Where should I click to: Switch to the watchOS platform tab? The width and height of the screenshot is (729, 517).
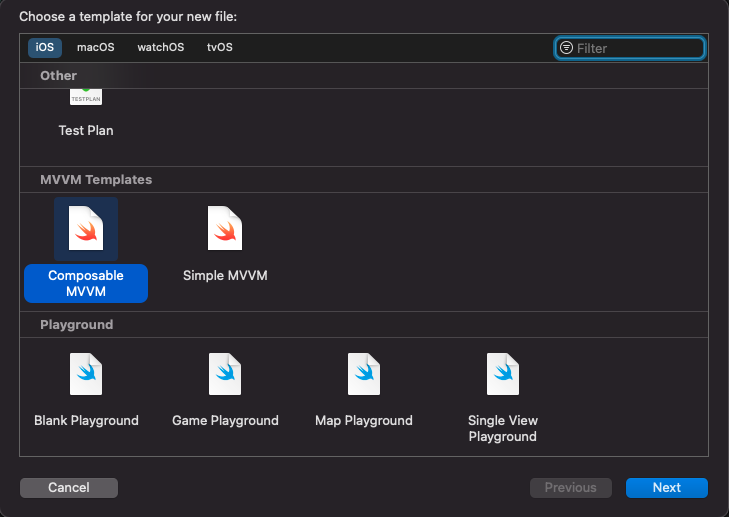160,47
